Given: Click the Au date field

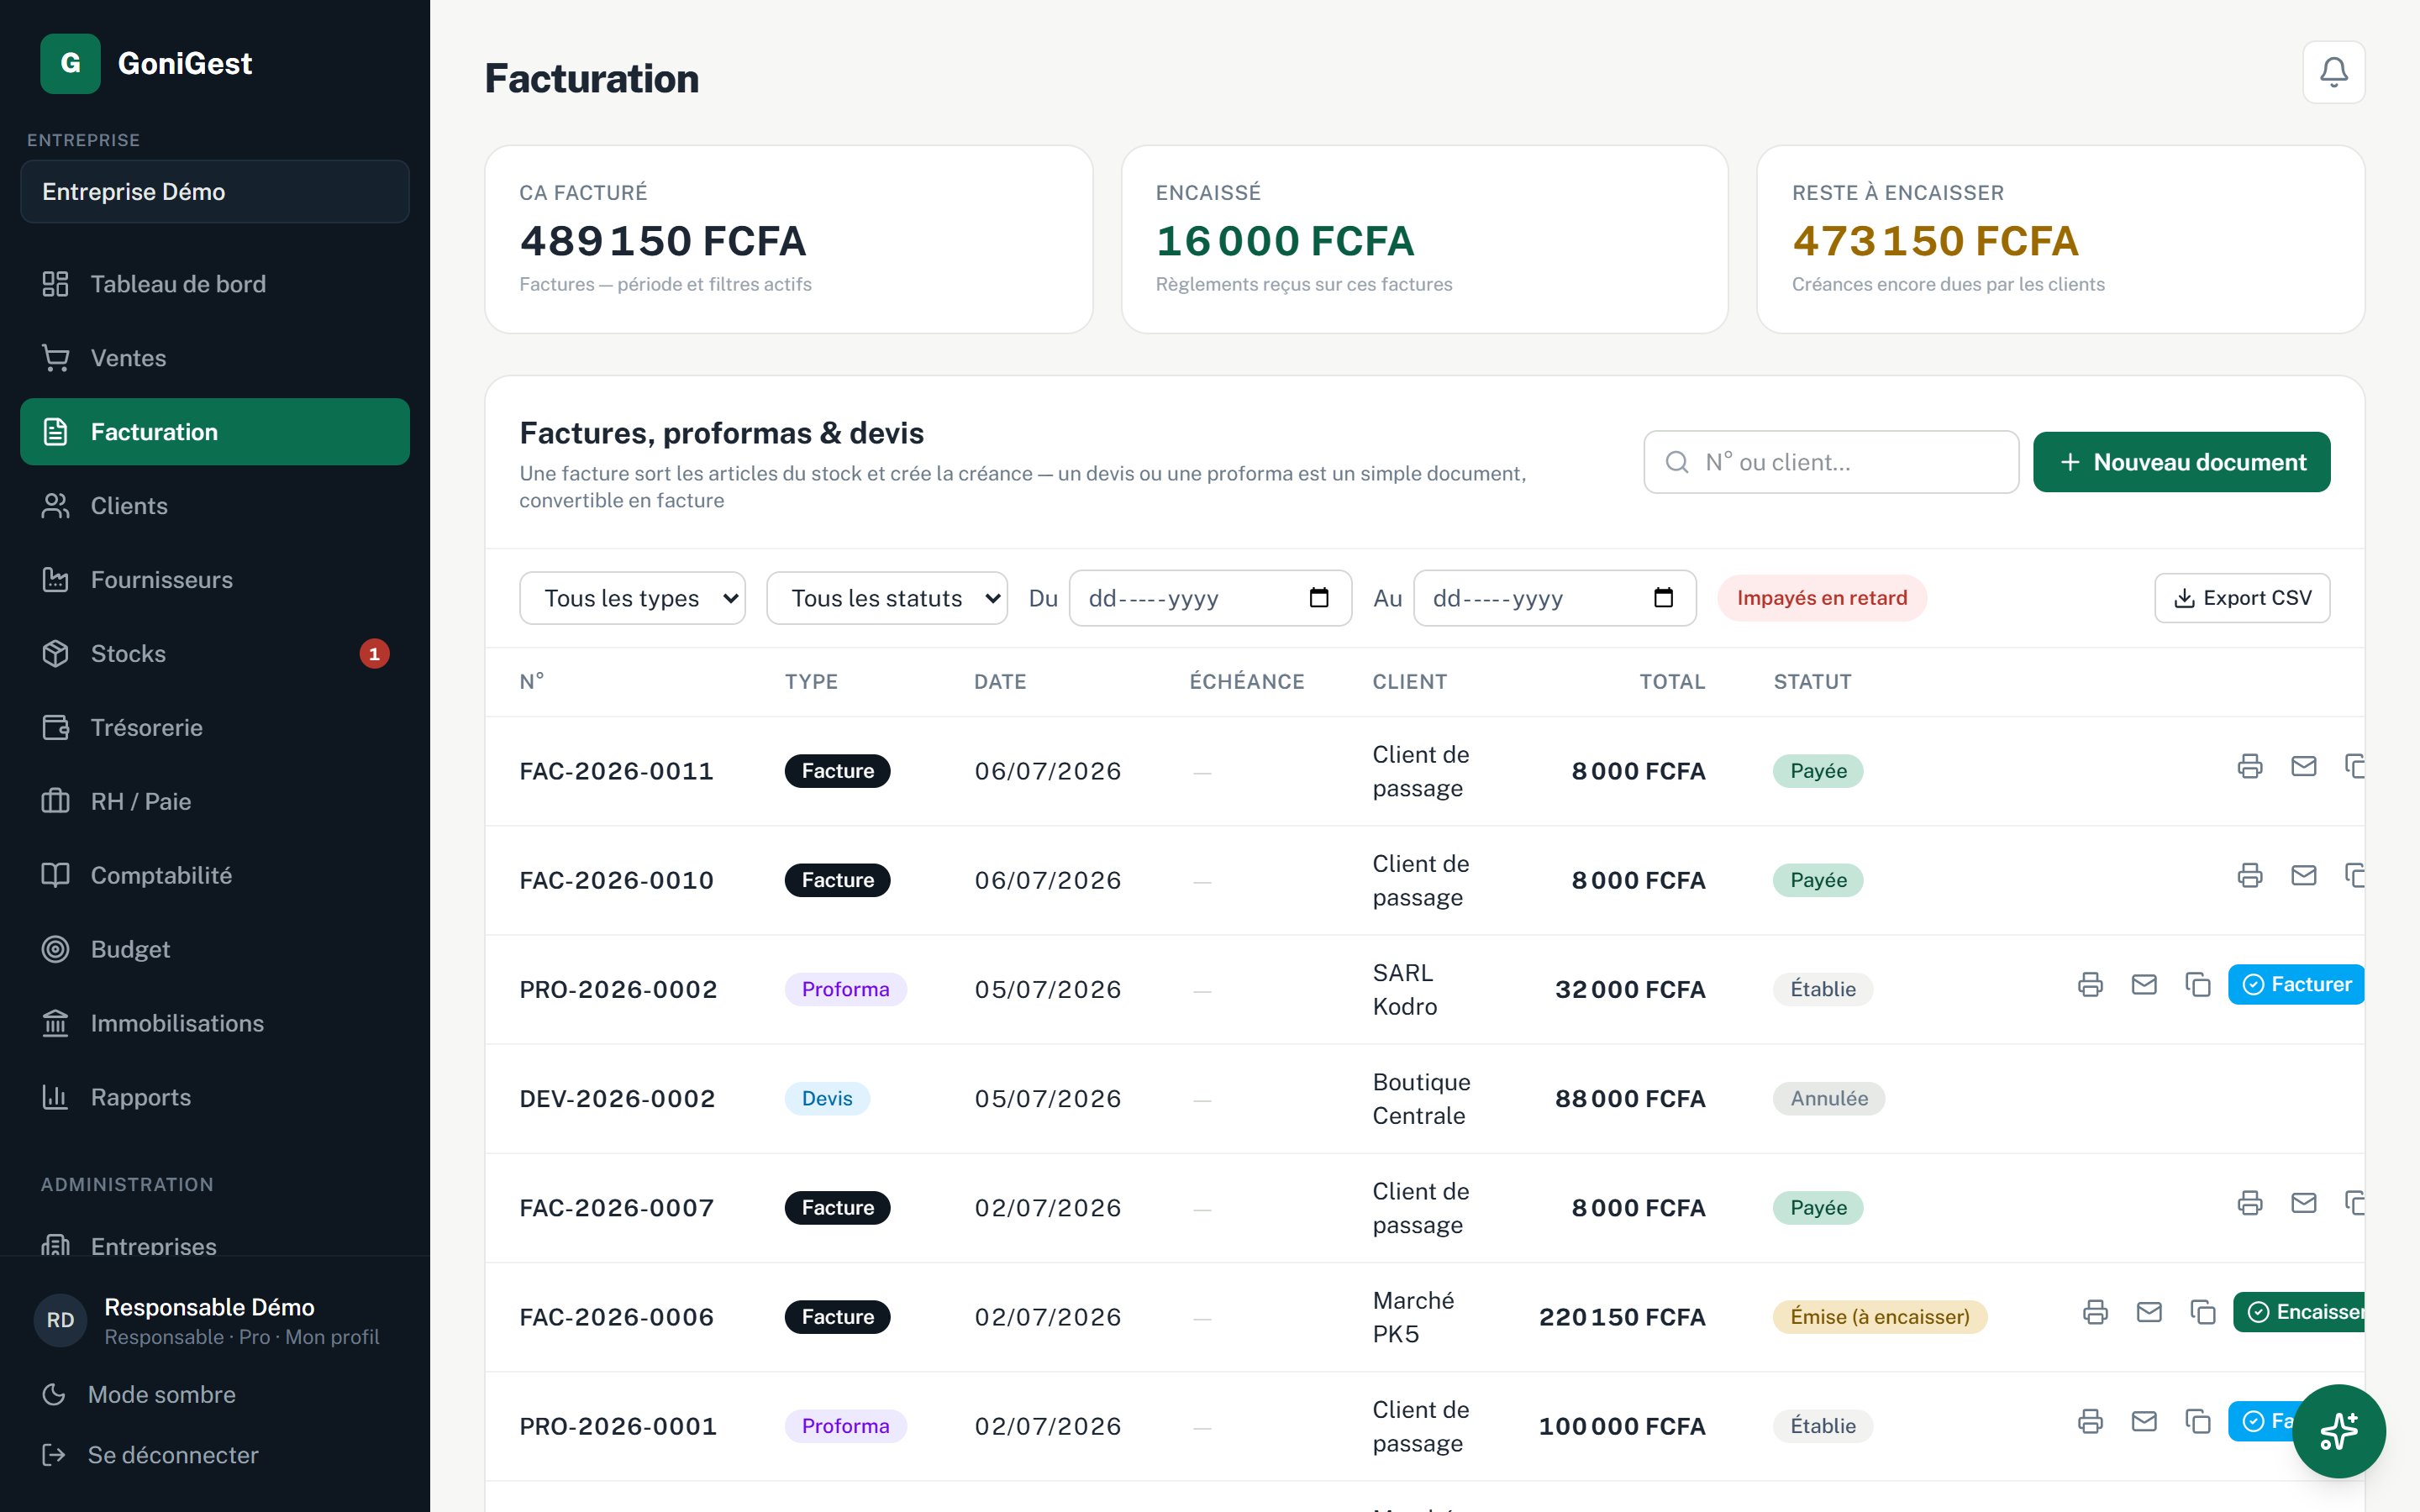Looking at the screenshot, I should 1554,598.
